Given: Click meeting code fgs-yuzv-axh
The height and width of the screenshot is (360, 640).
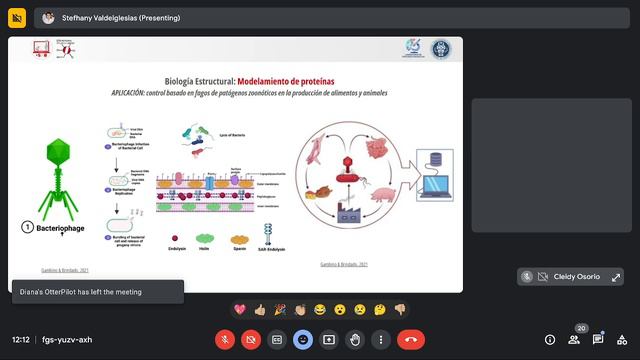Looking at the screenshot, I should click(x=67, y=340).
